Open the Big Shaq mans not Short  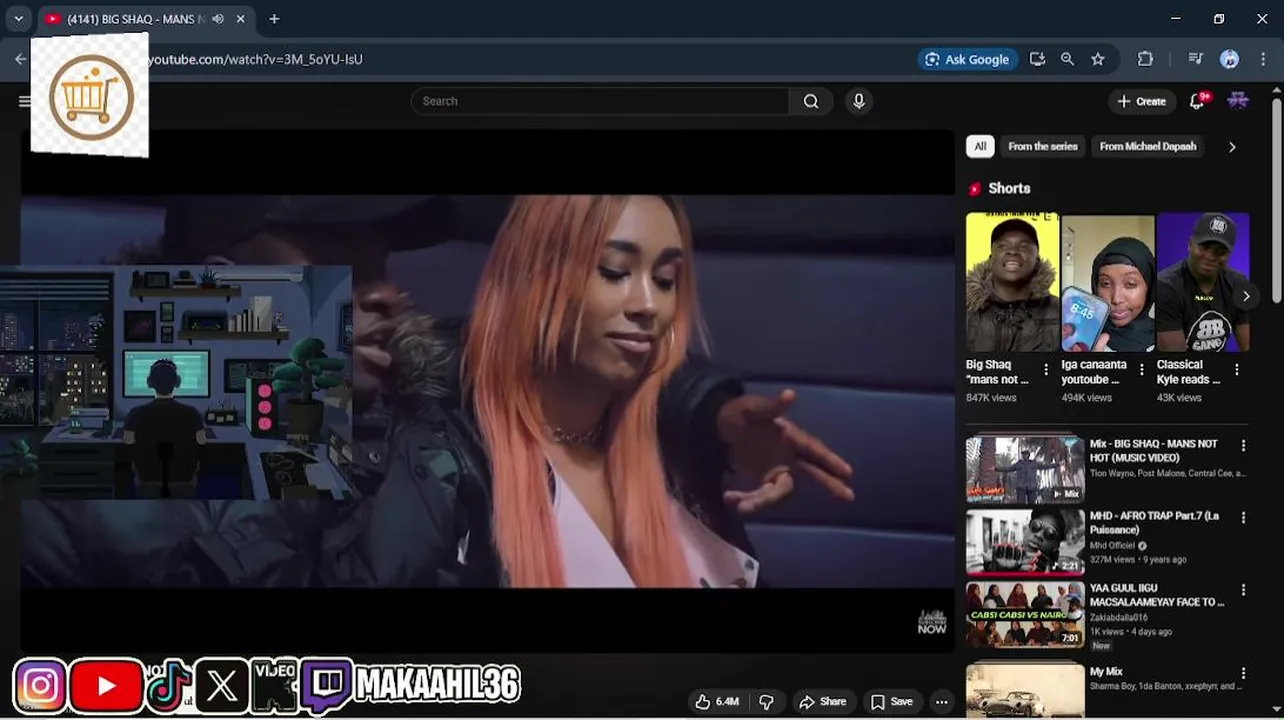(1011, 282)
